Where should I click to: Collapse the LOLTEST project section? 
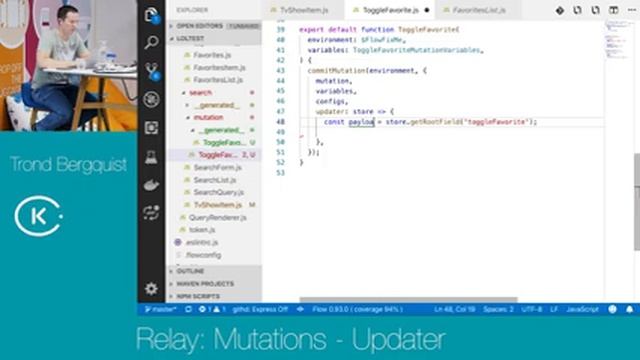tap(214, 38)
